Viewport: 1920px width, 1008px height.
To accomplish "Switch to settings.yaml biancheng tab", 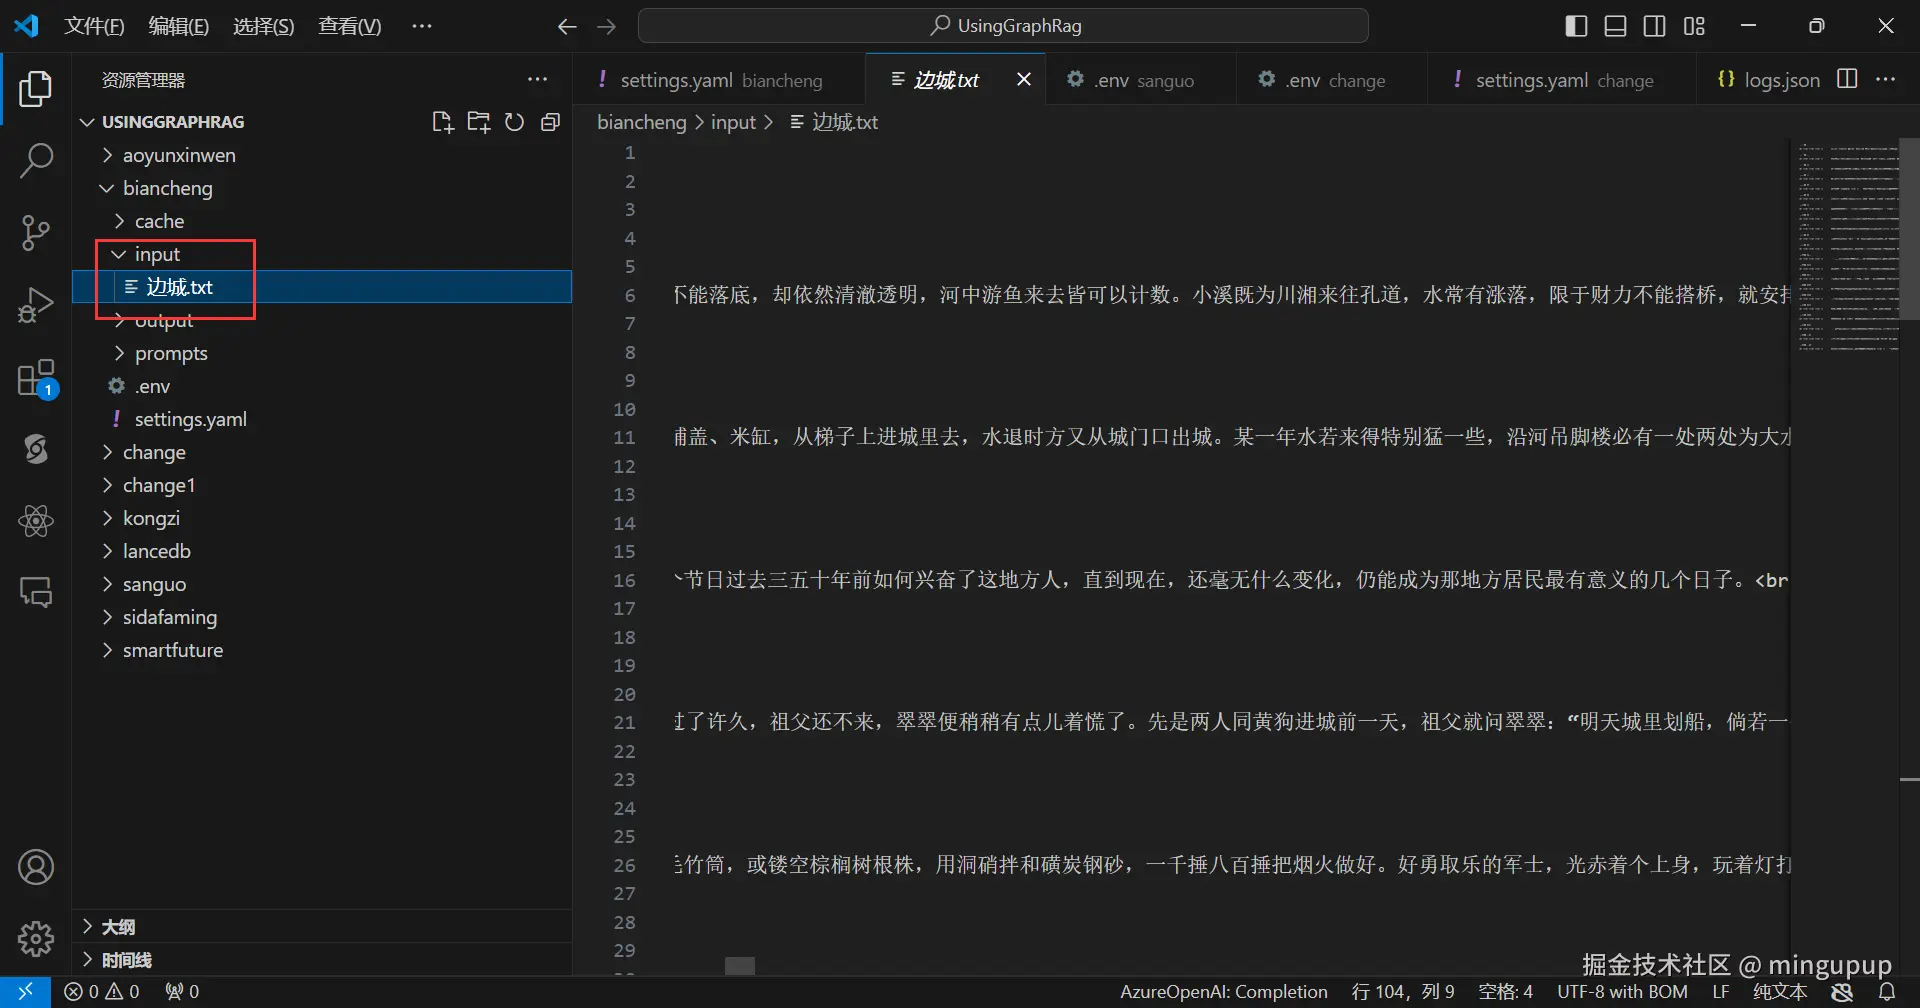I will pyautogui.click(x=720, y=79).
